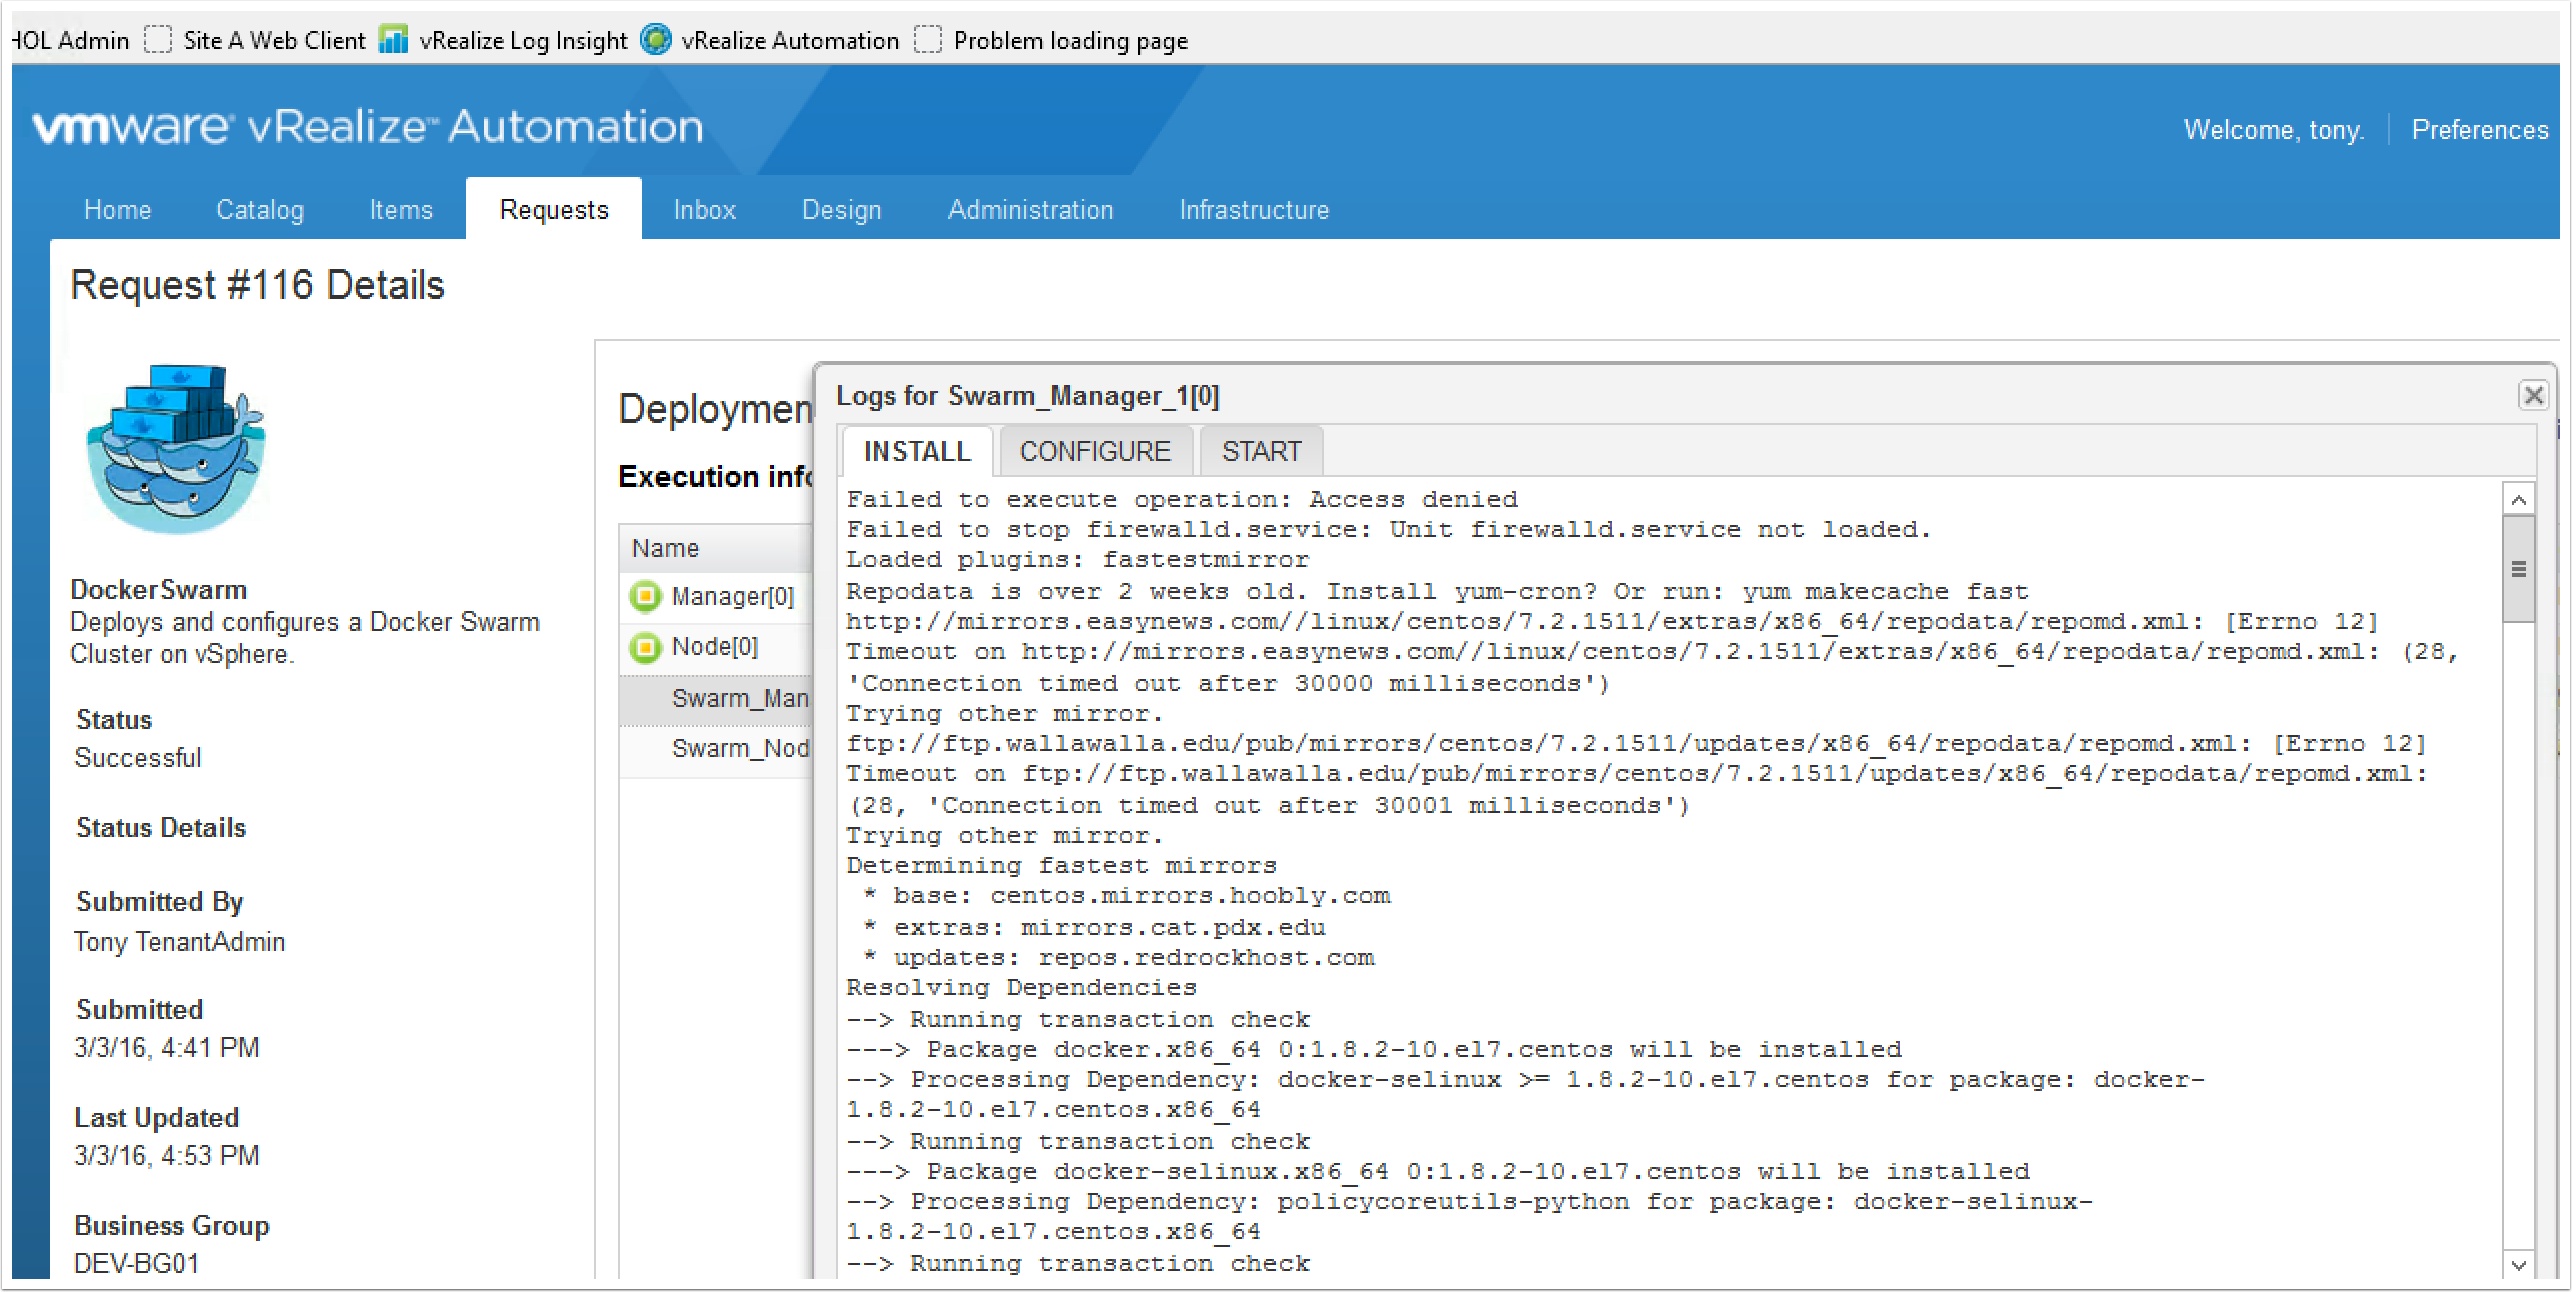
Task: Go to the Inbox tab
Action: pos(704,210)
